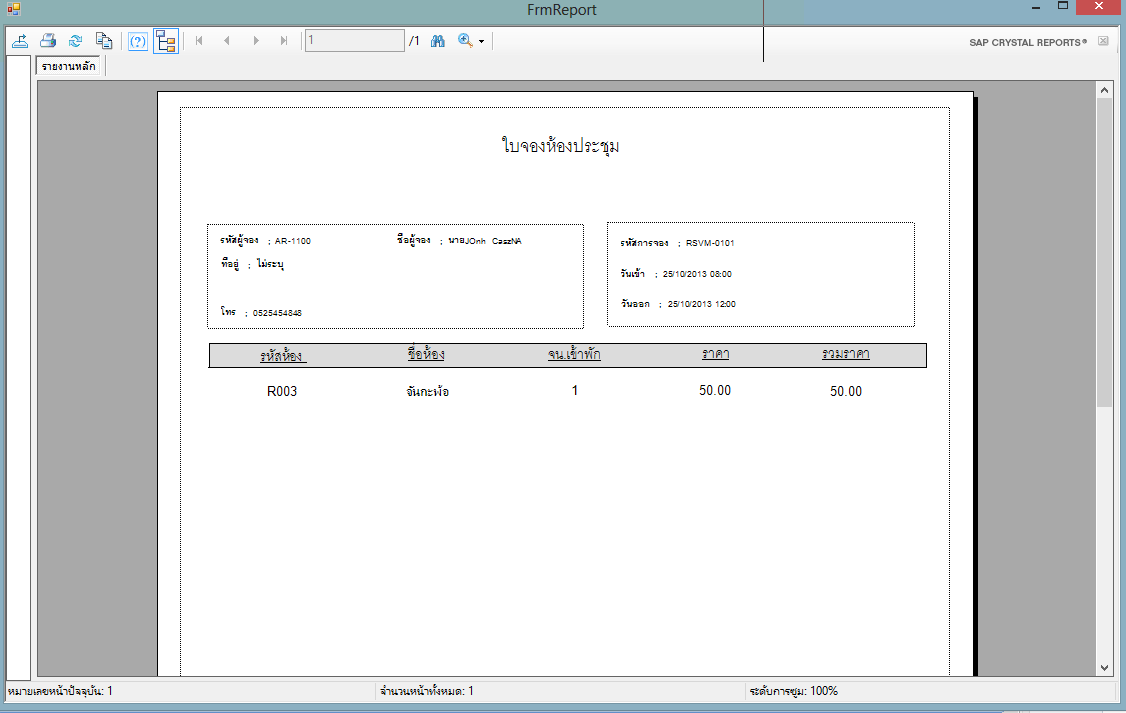Expand the zoom level dropdown arrow
Viewport: 1126px width, 713px height.
[x=481, y=42]
